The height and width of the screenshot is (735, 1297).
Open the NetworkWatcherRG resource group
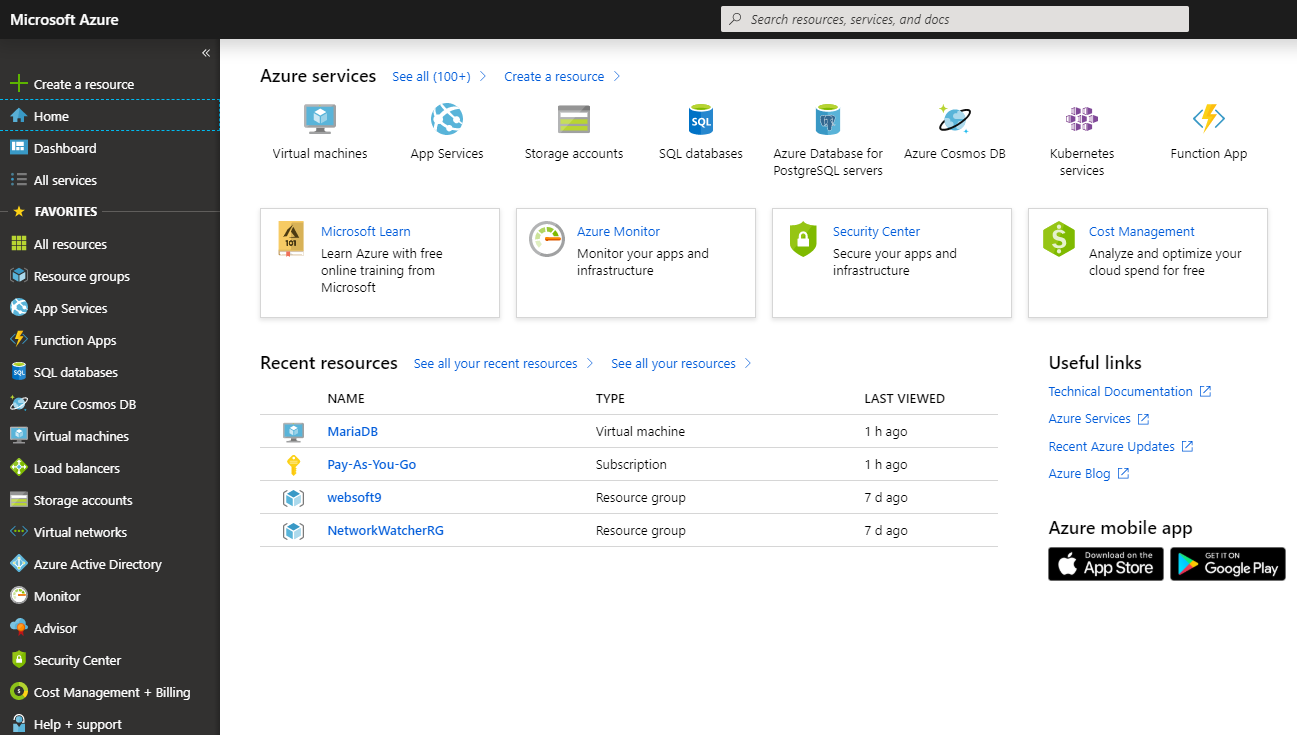pyautogui.click(x=385, y=531)
